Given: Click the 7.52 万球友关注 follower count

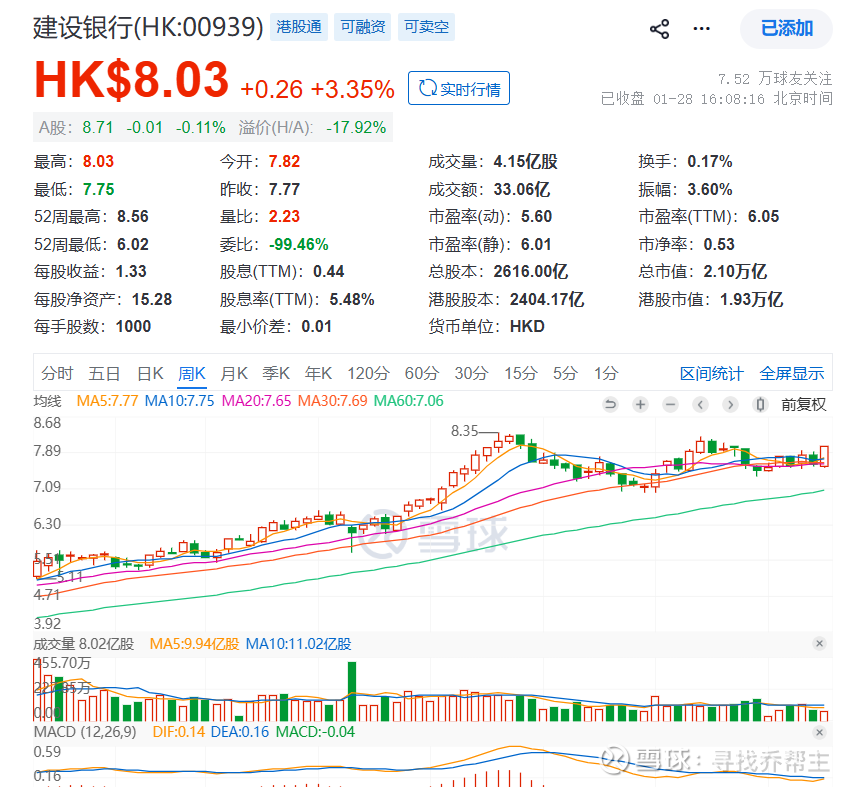Looking at the screenshot, I should point(775,79).
